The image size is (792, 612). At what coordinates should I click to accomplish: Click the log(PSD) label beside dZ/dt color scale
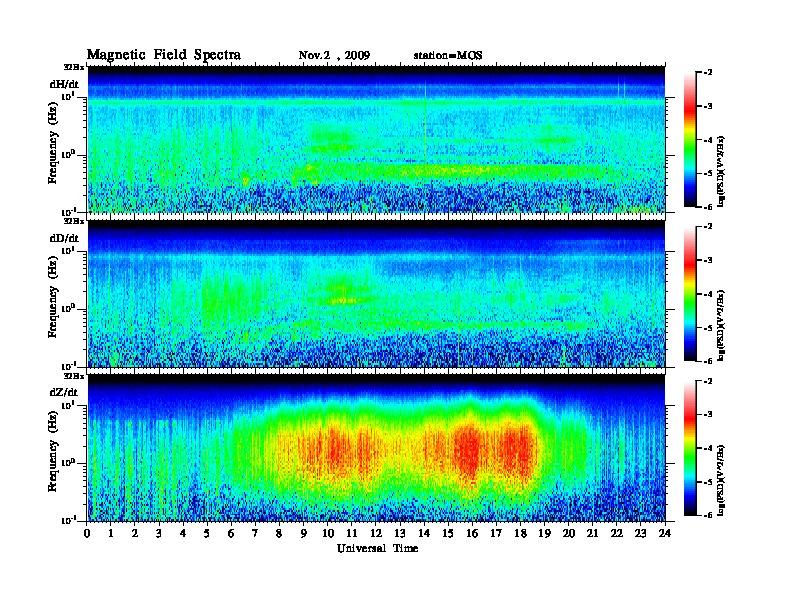point(721,480)
